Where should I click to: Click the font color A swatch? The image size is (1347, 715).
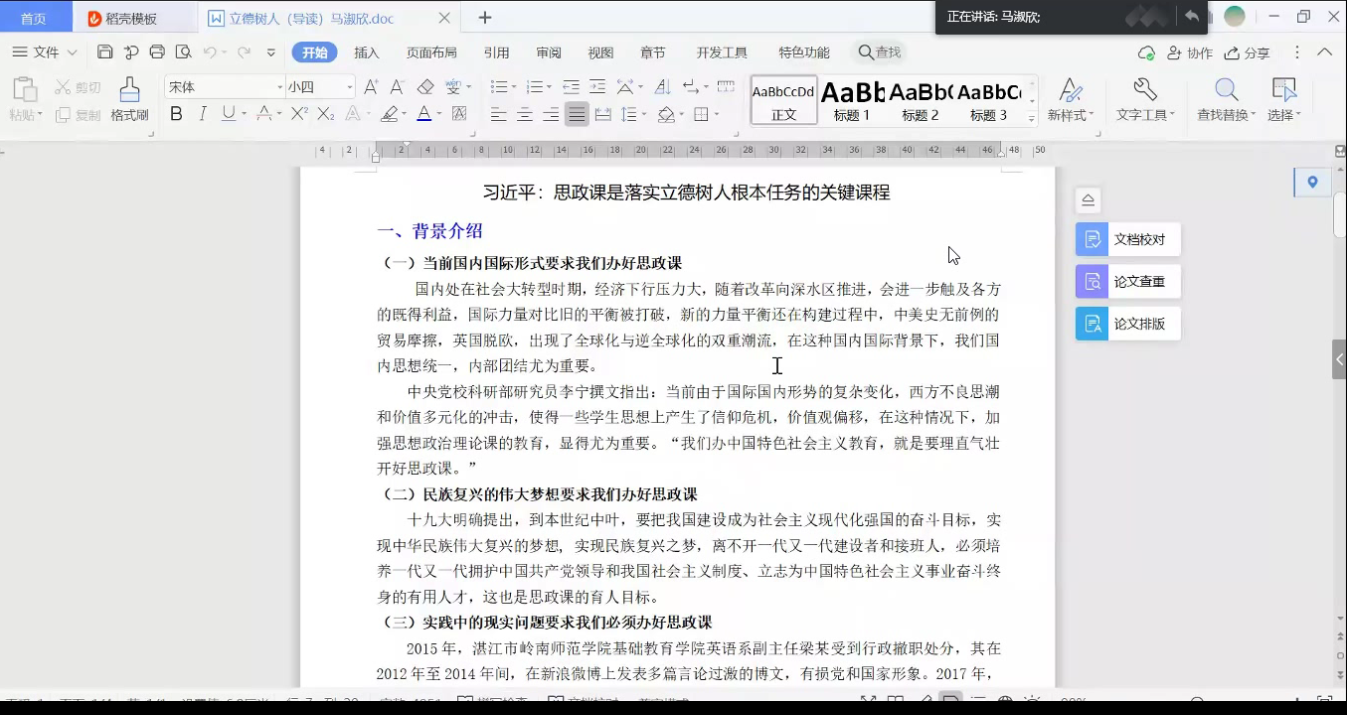(x=423, y=114)
